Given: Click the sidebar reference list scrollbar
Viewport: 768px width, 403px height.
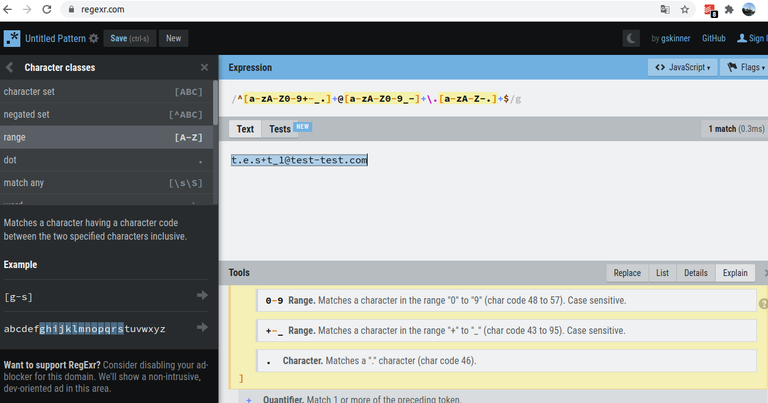Looking at the screenshot, I should click(x=216, y=103).
